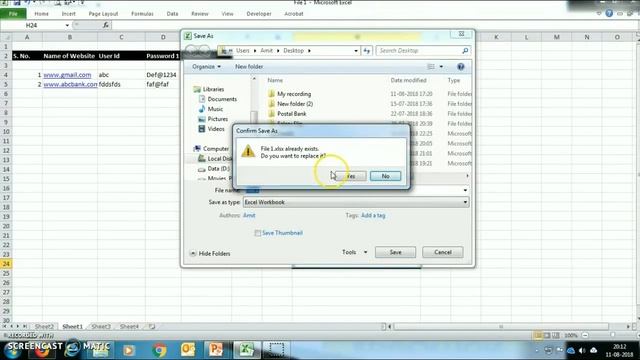640x360 pixels.
Task: Open www.abcbank.com link in cell B5
Action: tap(70, 84)
